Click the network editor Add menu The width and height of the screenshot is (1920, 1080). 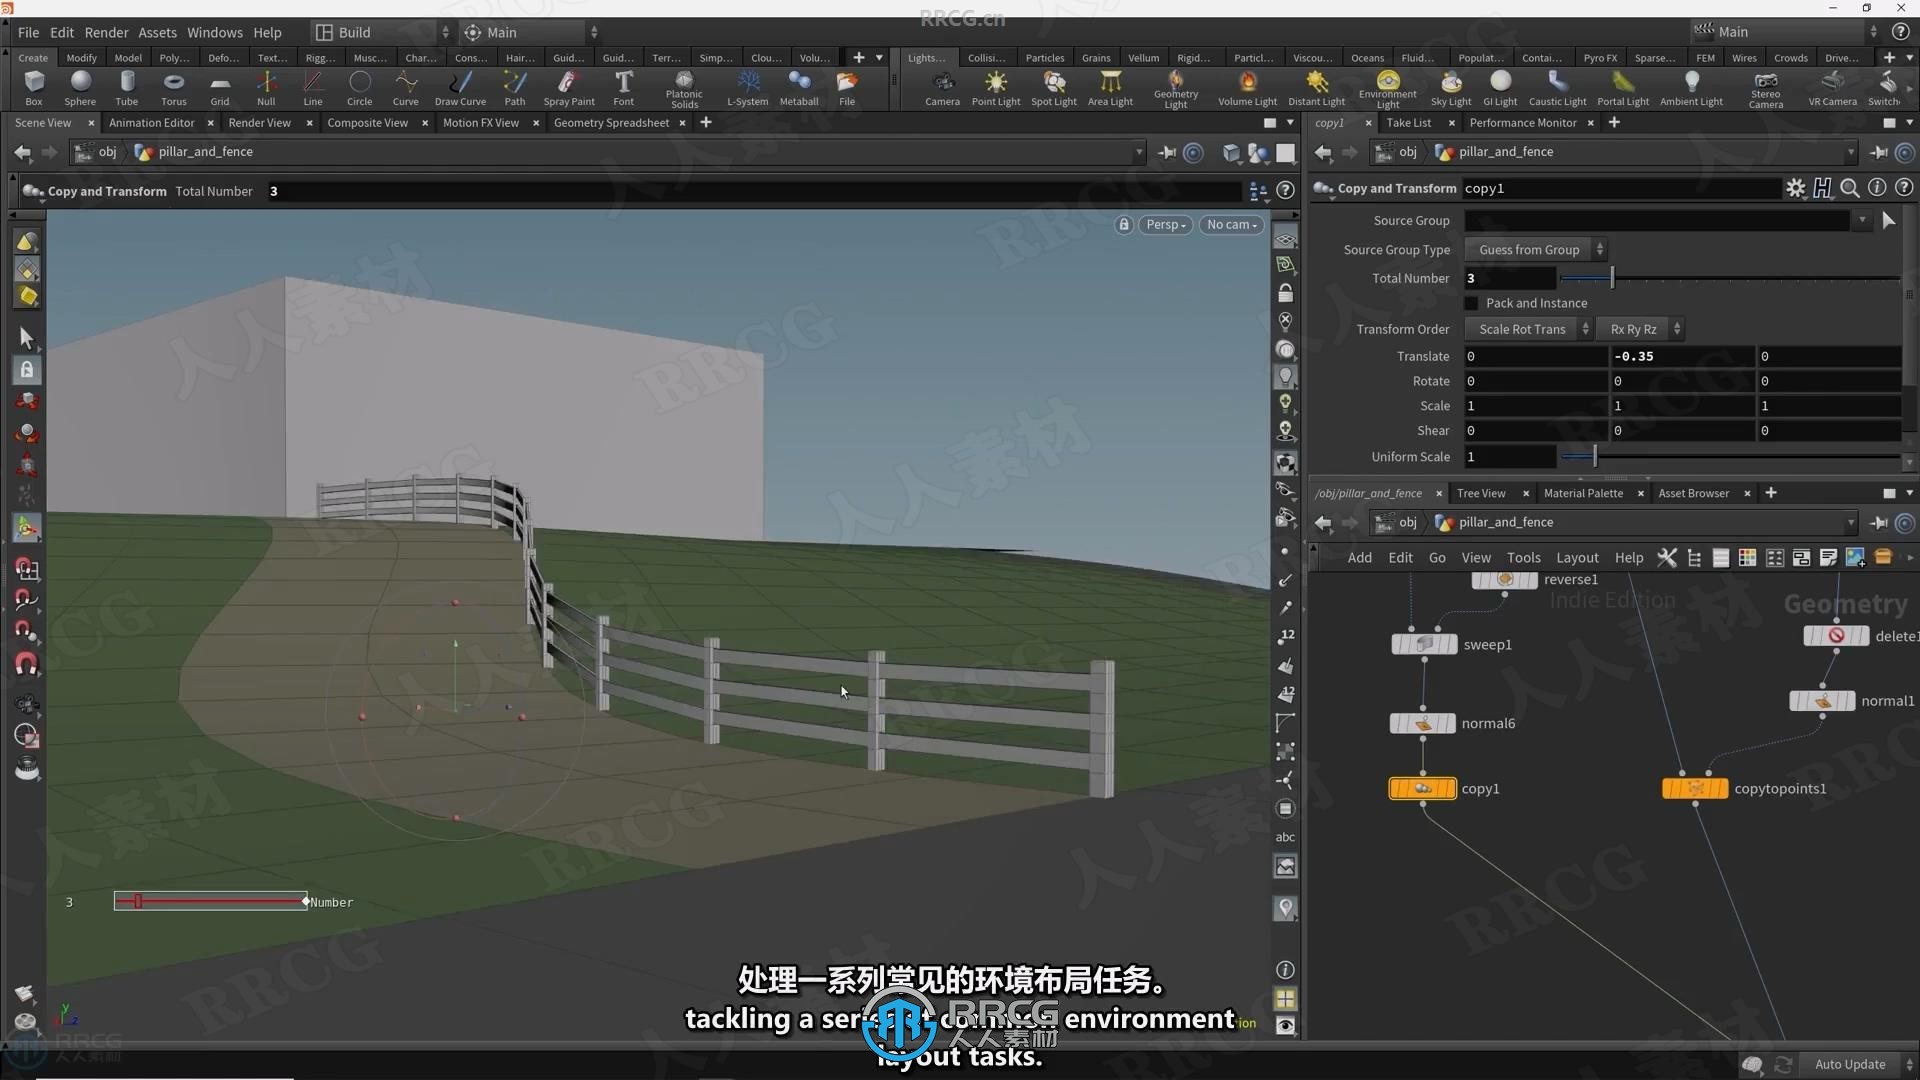click(x=1359, y=558)
